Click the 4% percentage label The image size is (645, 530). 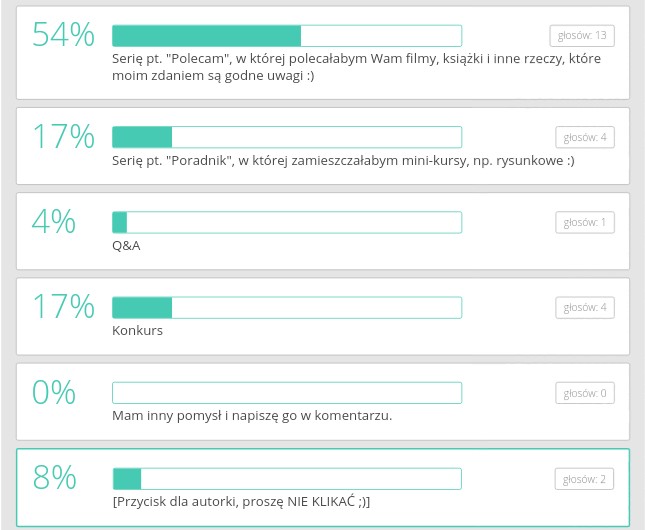pyautogui.click(x=54, y=222)
